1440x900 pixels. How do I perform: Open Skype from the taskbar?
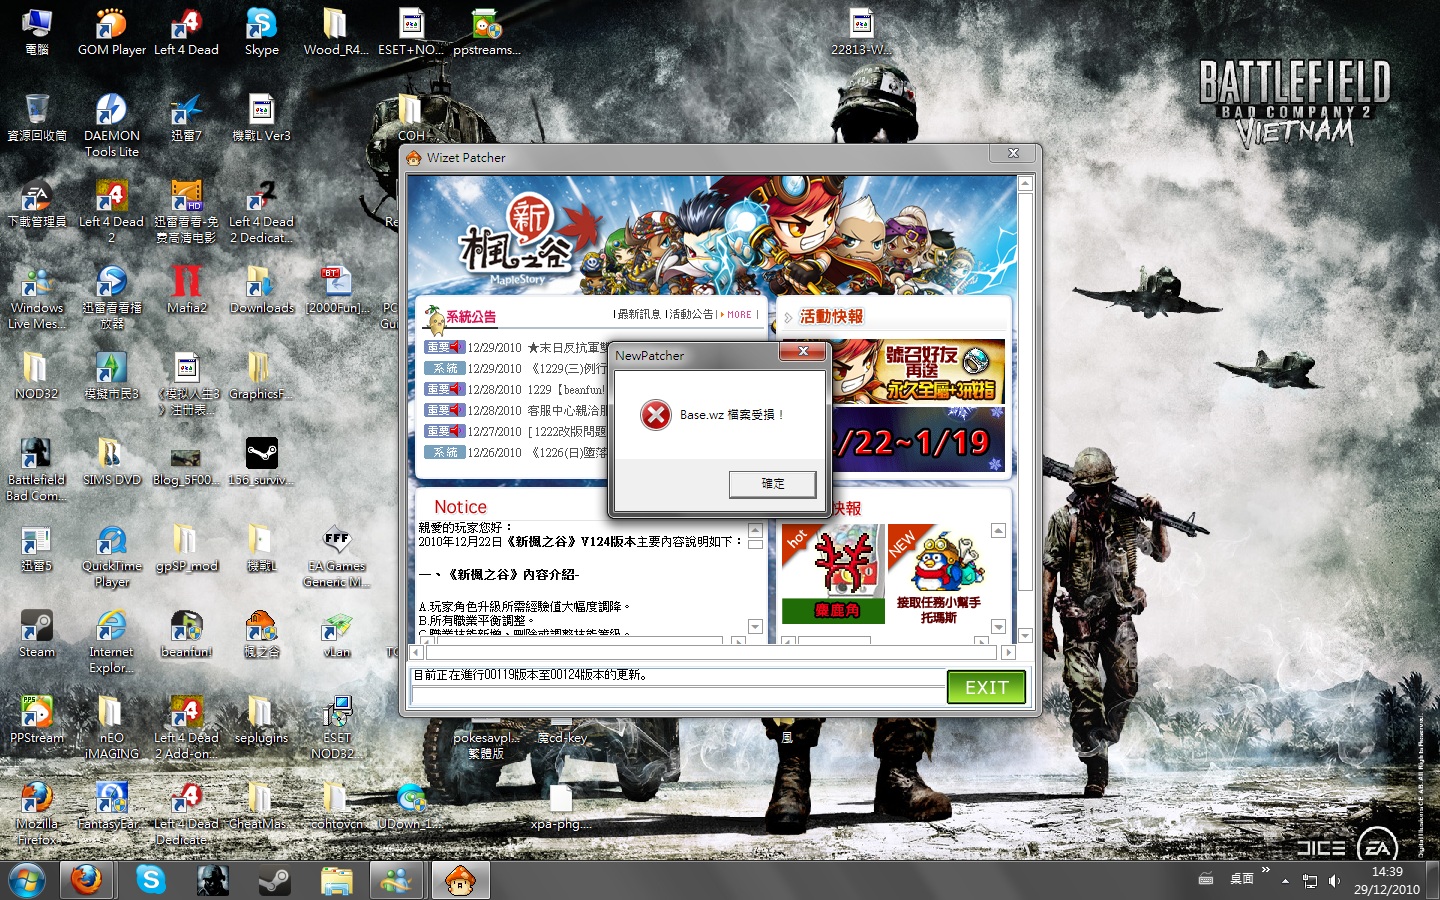pos(151,880)
